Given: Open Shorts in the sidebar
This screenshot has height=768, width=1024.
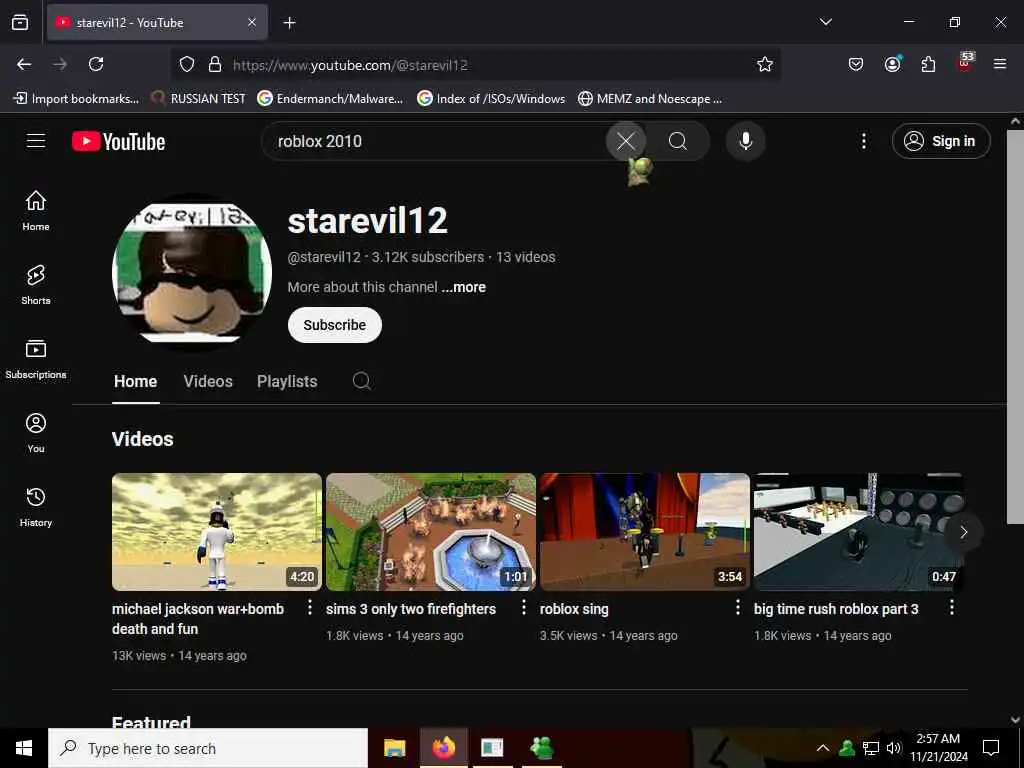Looking at the screenshot, I should click(x=36, y=285).
